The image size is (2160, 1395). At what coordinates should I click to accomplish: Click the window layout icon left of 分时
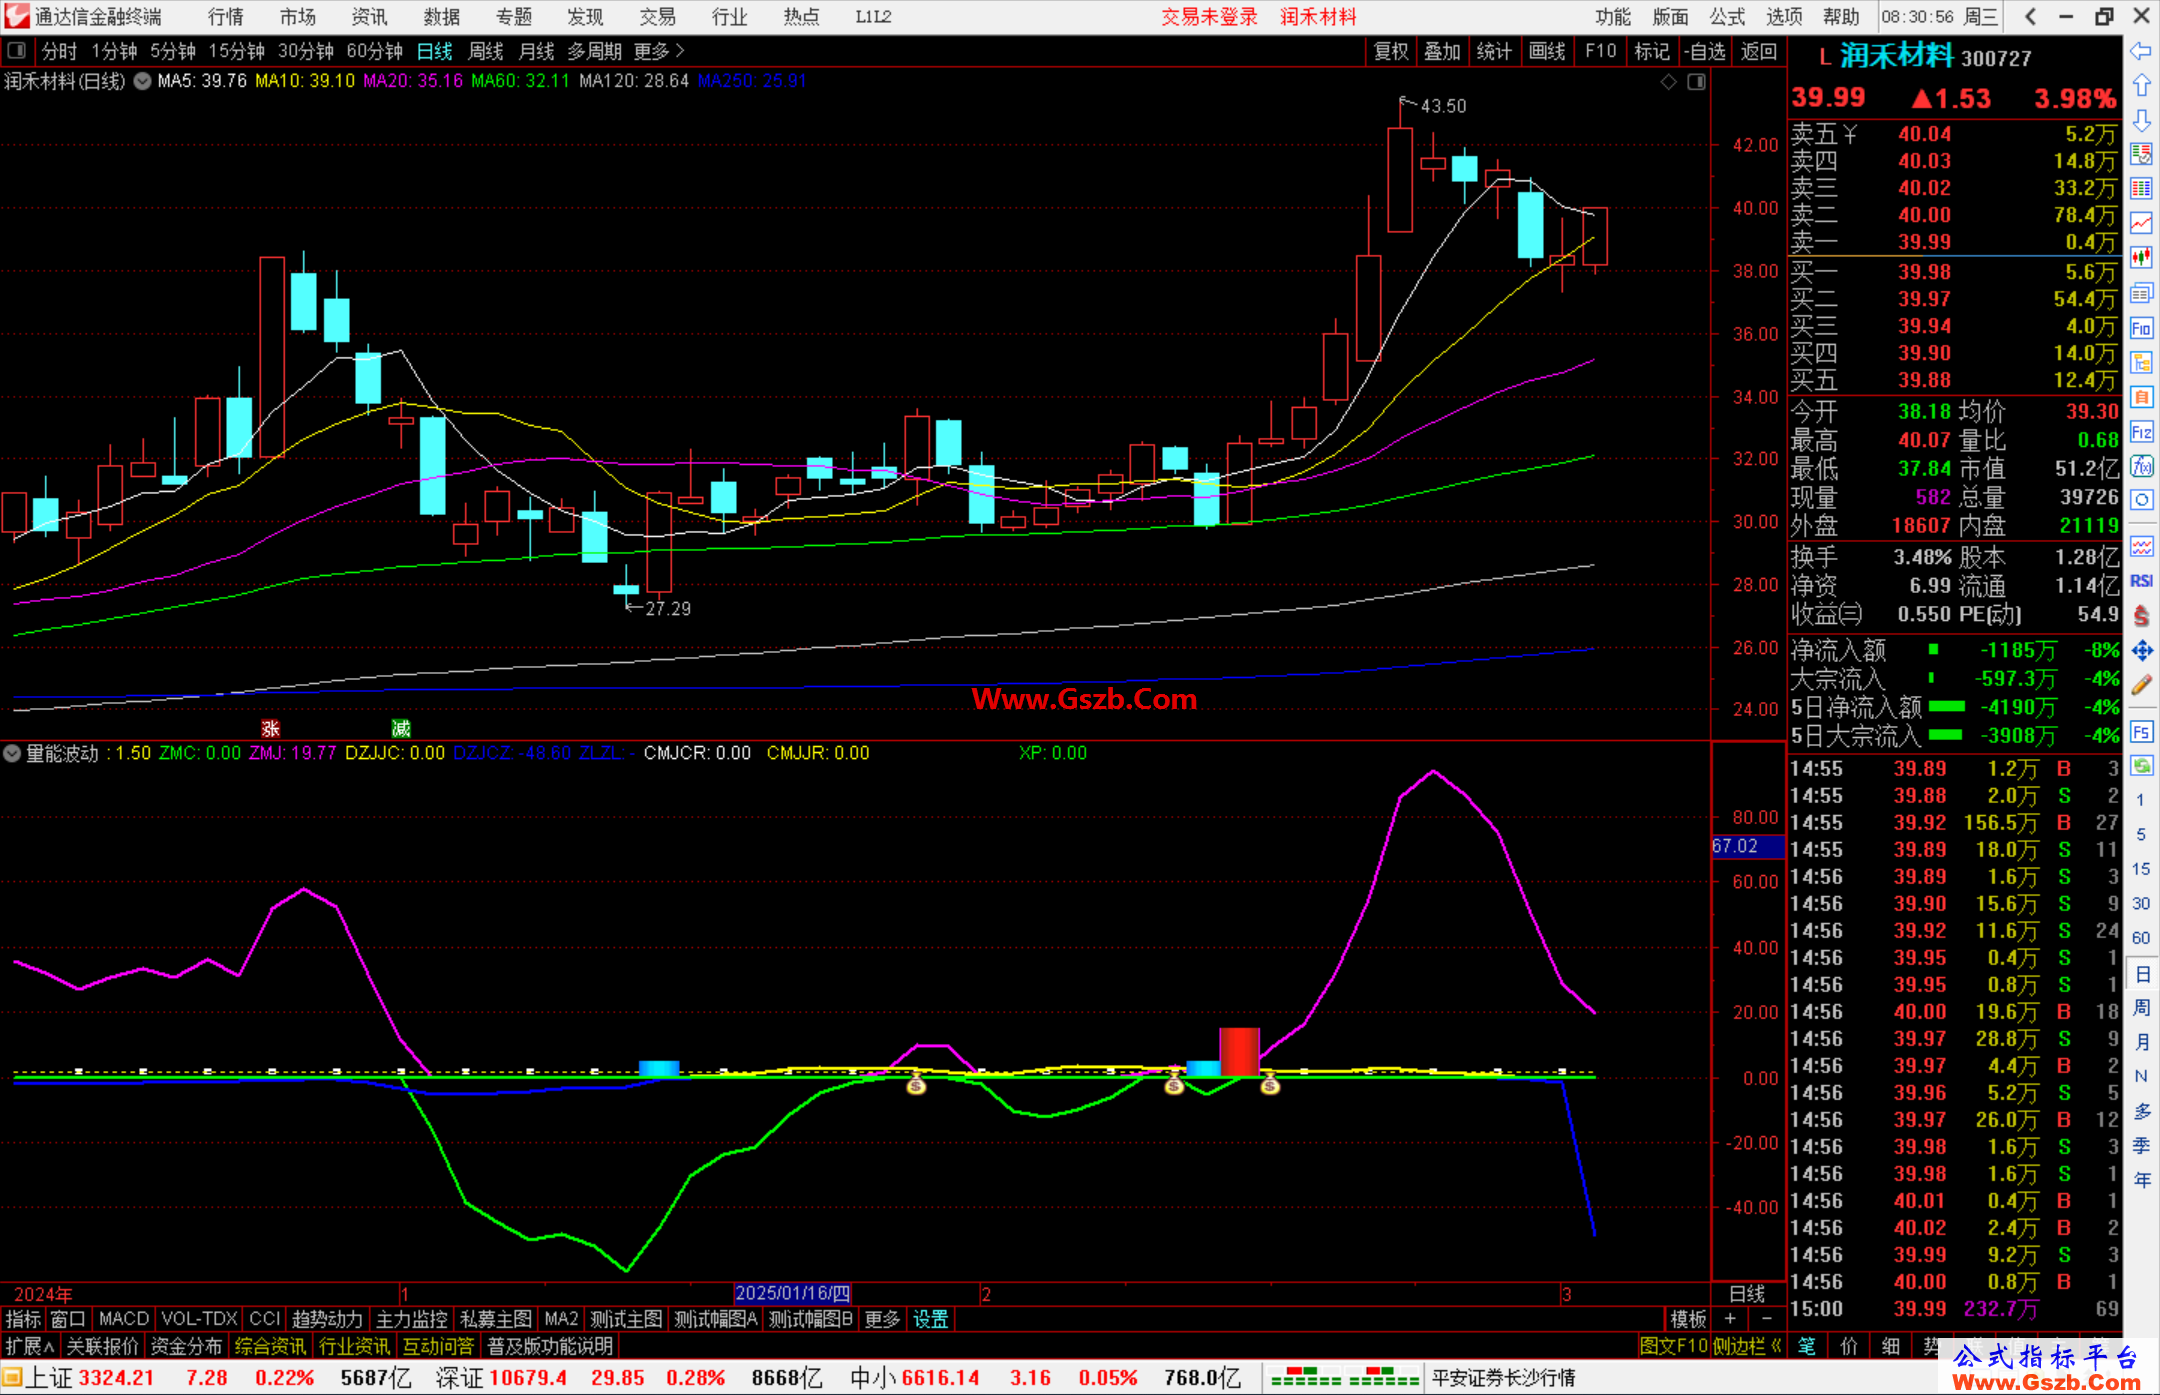point(17,50)
